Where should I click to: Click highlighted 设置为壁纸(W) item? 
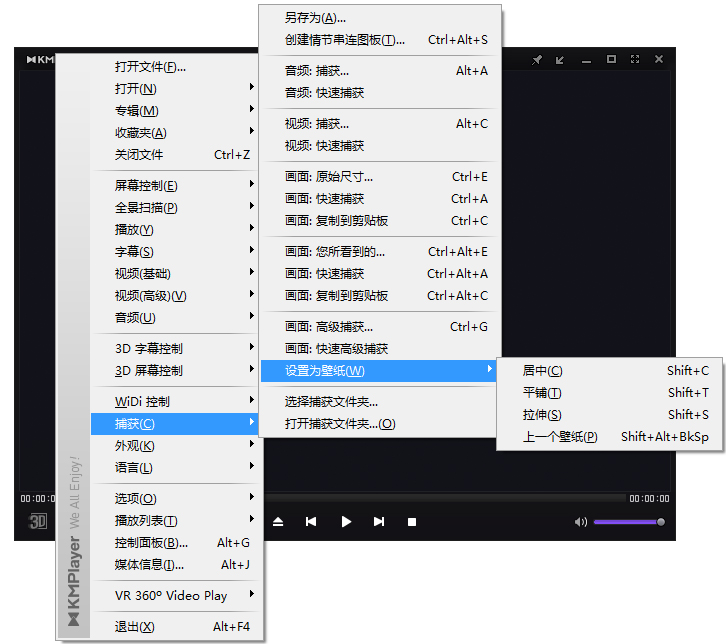380,371
